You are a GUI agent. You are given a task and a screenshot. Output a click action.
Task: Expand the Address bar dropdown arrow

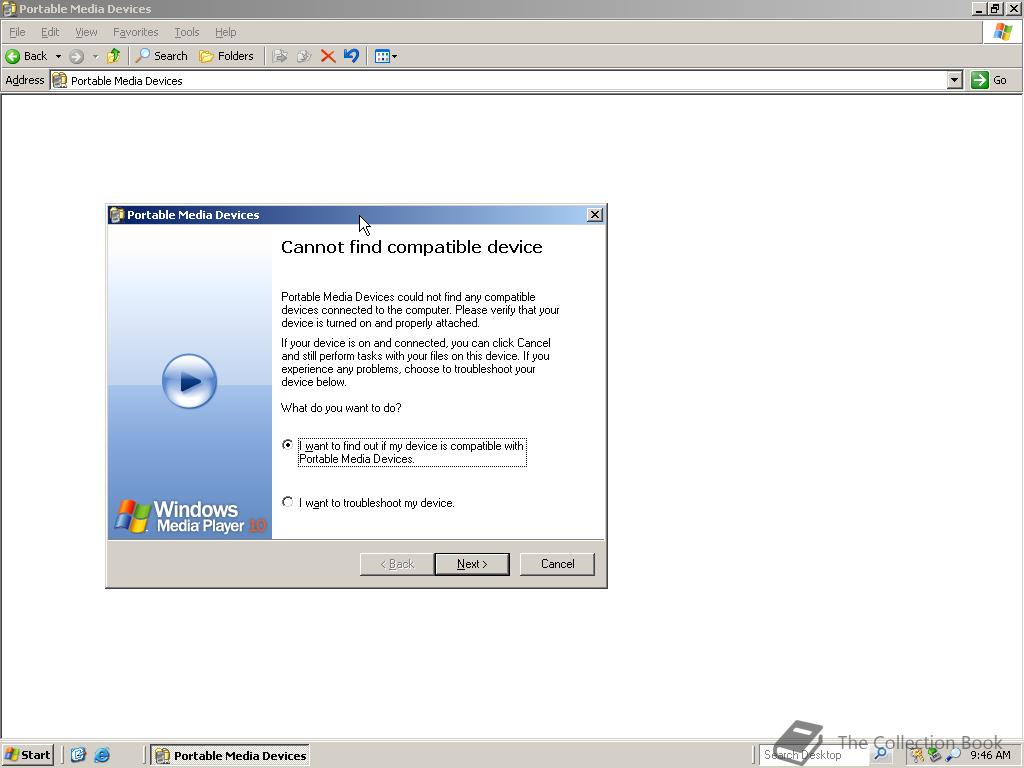pos(955,80)
